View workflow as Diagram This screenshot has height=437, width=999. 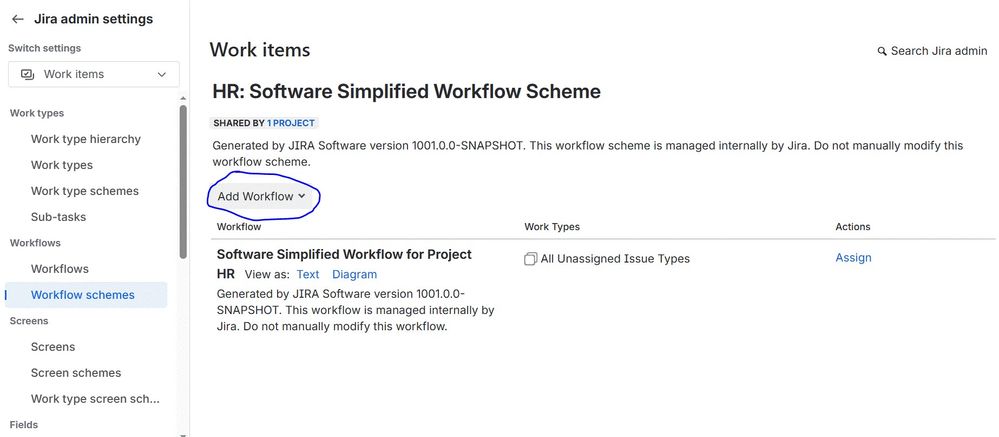(x=354, y=275)
